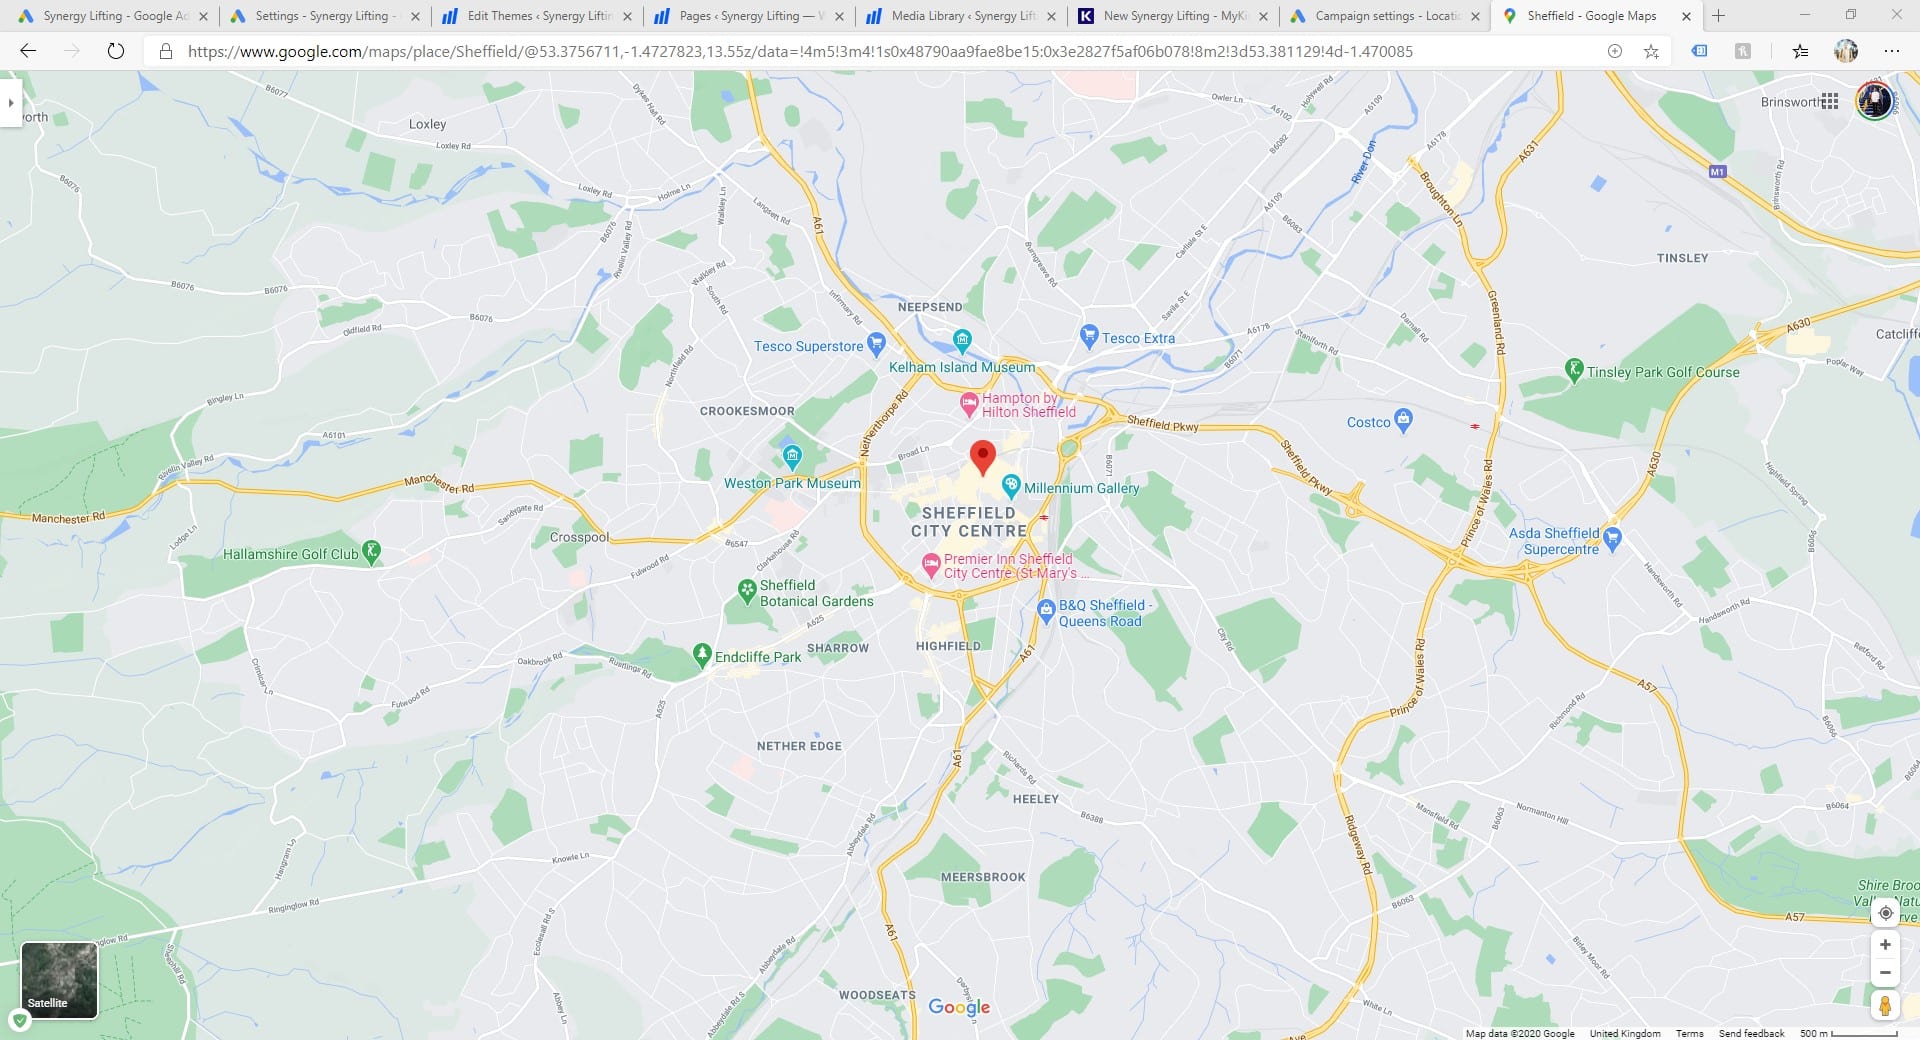Zoom in with the plus button
This screenshot has width=1920, height=1040.
pyautogui.click(x=1885, y=944)
